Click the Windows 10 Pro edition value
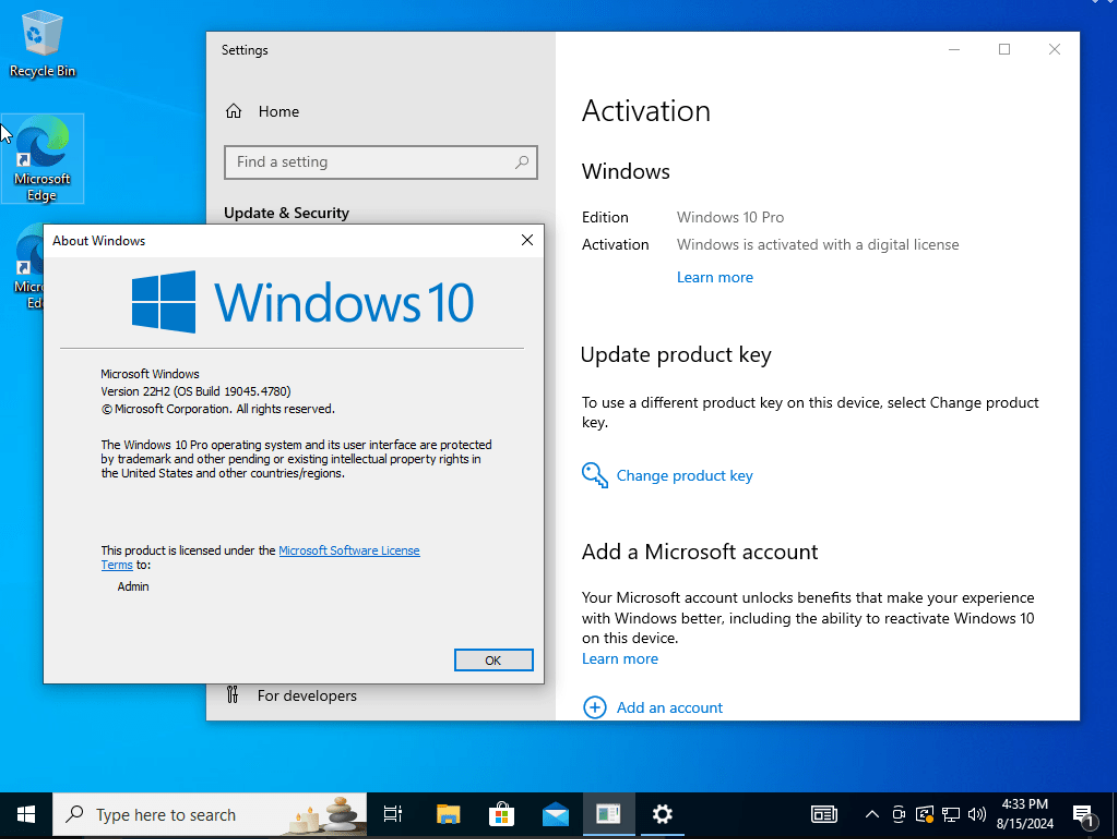Viewport: 1117px width, 839px height. click(x=730, y=217)
